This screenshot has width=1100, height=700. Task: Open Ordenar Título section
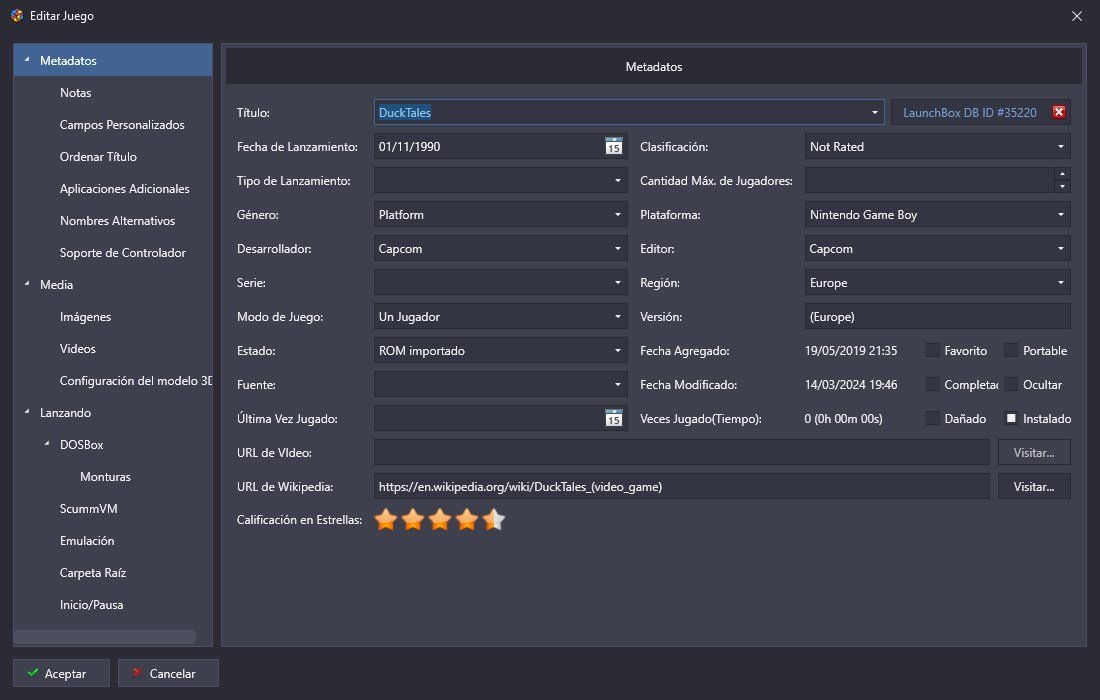coord(98,156)
